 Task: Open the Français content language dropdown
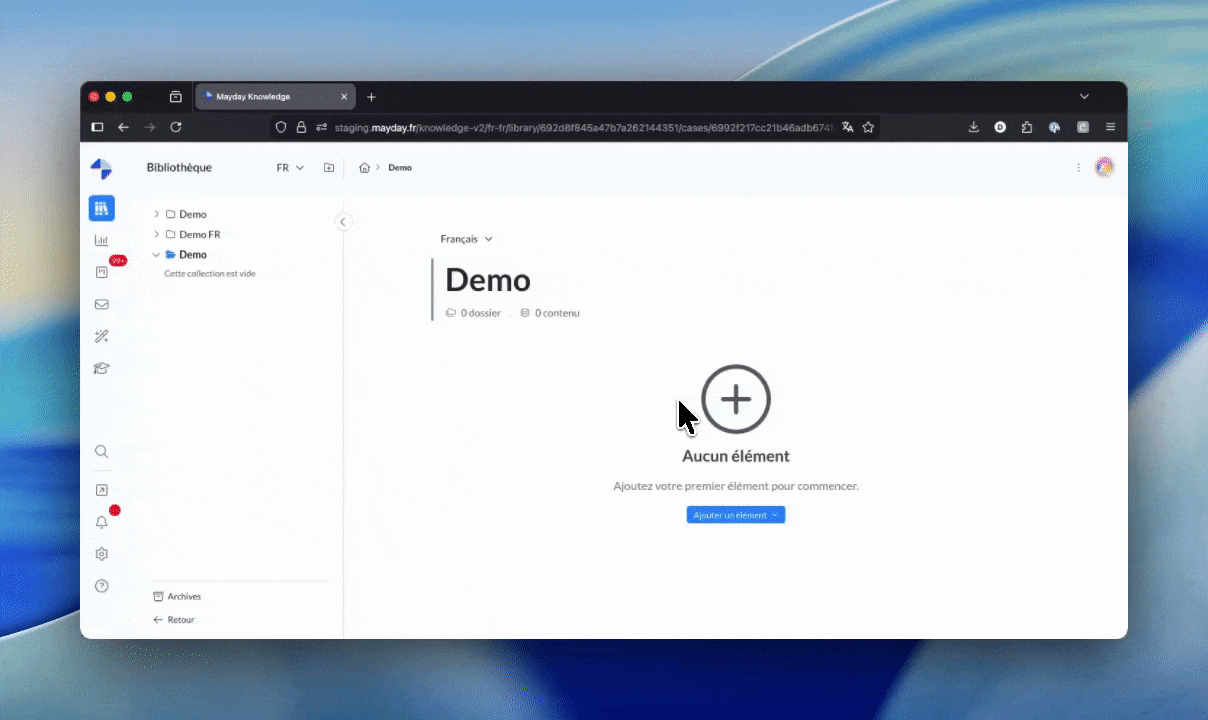466,239
